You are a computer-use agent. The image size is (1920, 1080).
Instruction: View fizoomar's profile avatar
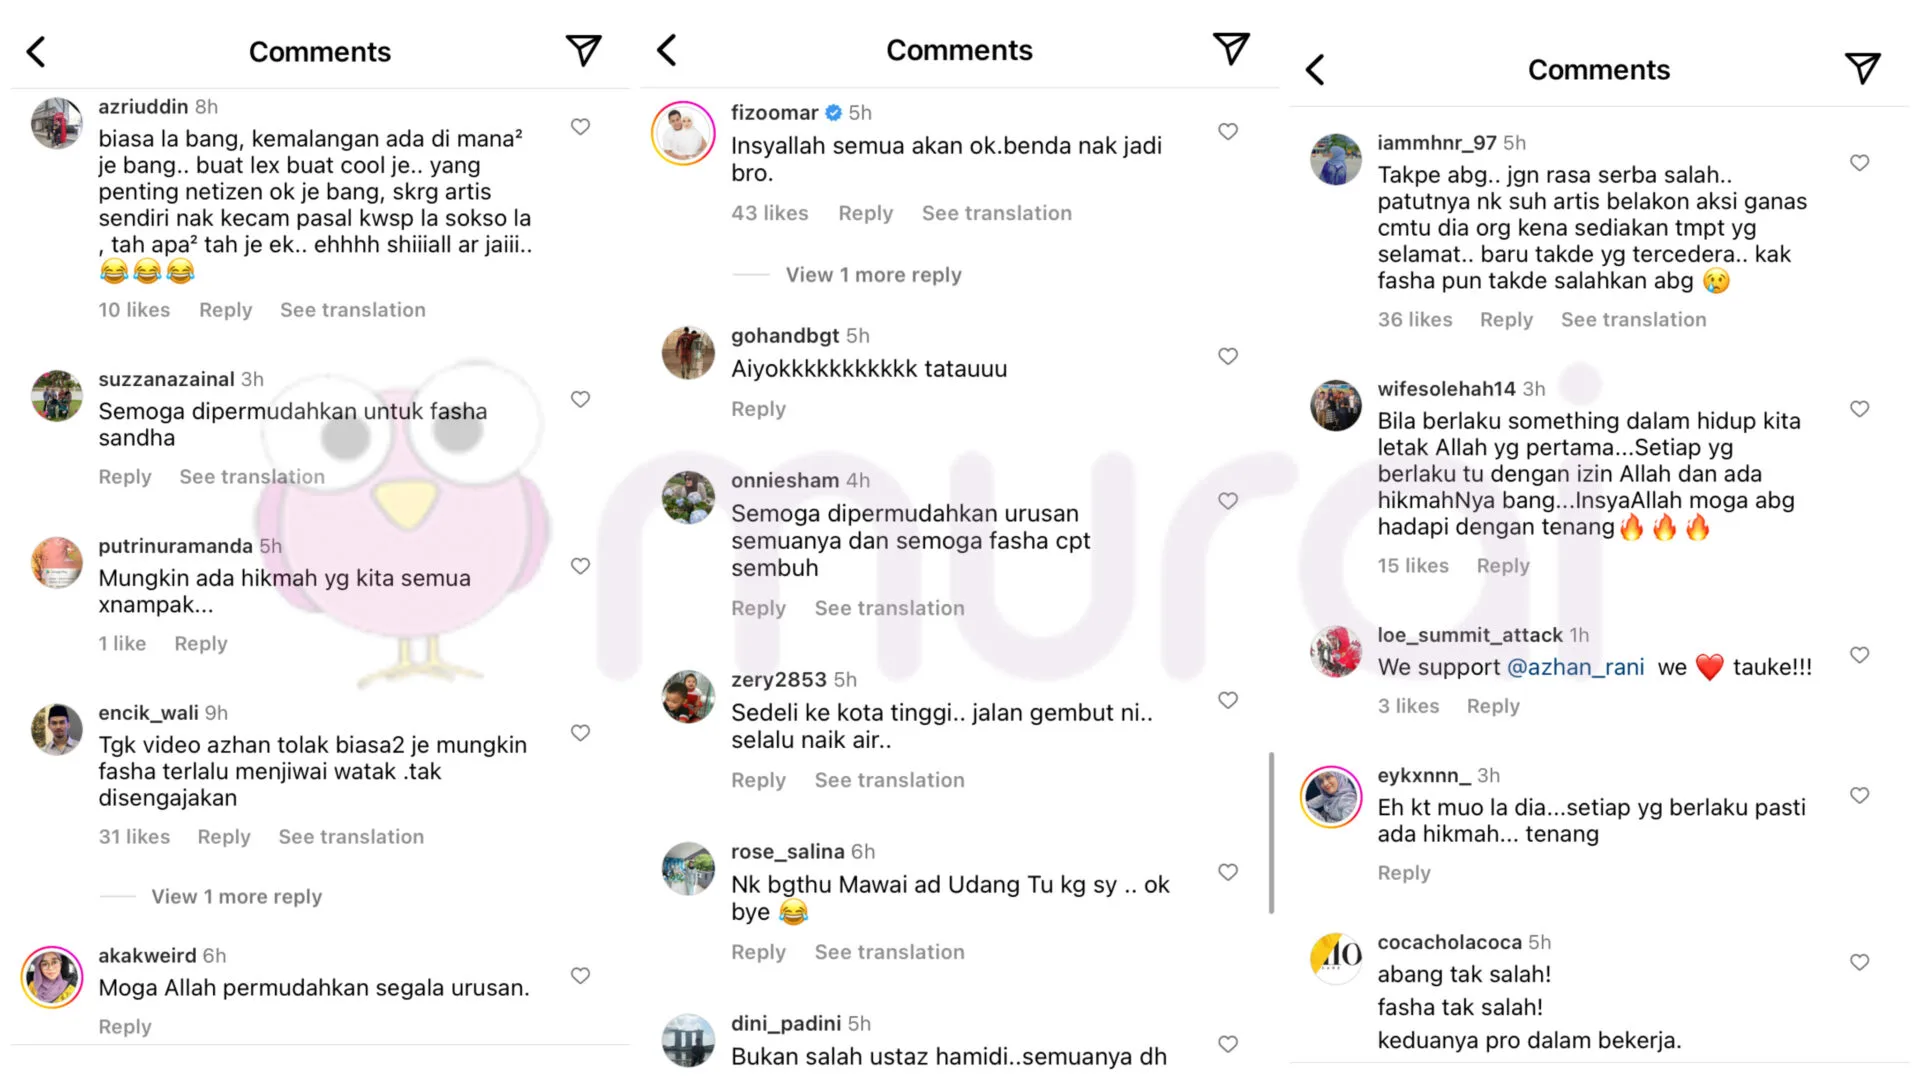coord(684,132)
